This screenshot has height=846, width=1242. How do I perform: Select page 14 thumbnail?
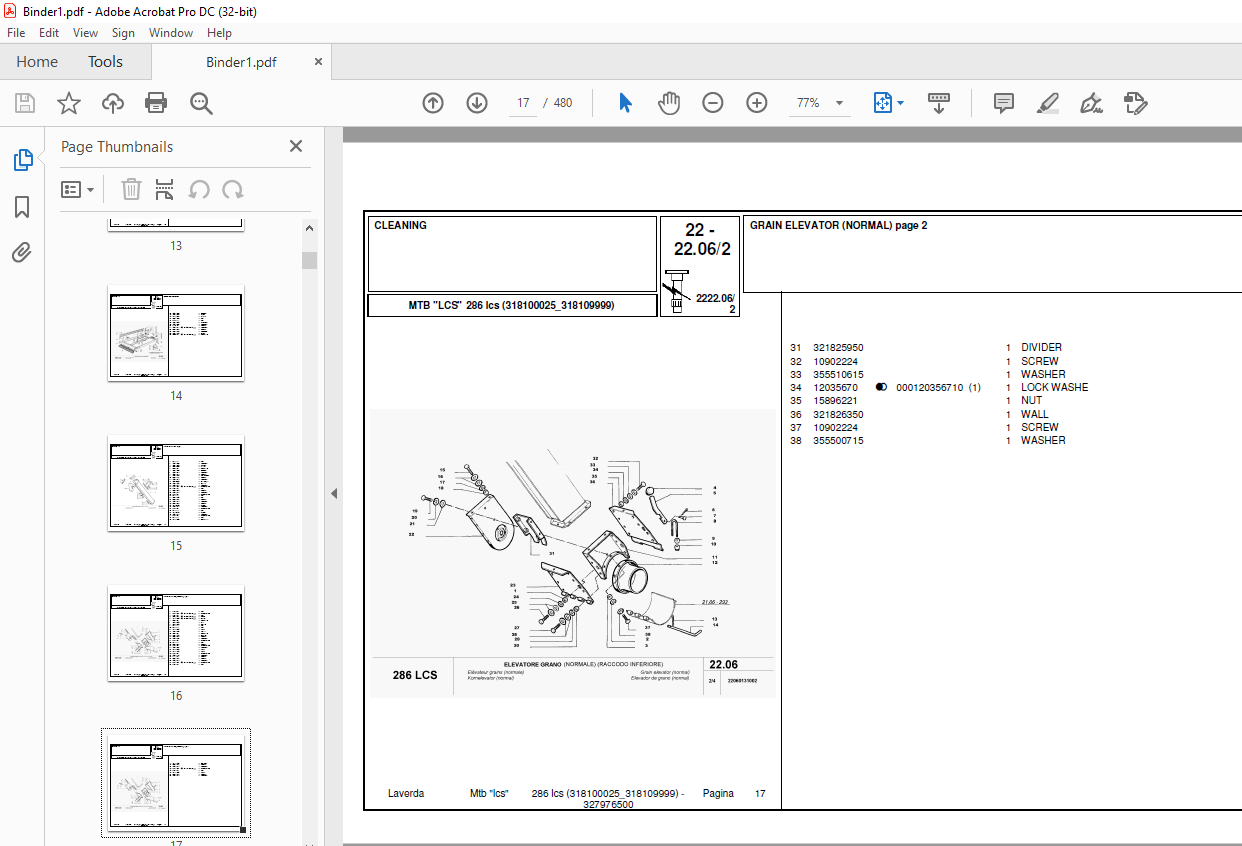tap(176, 333)
